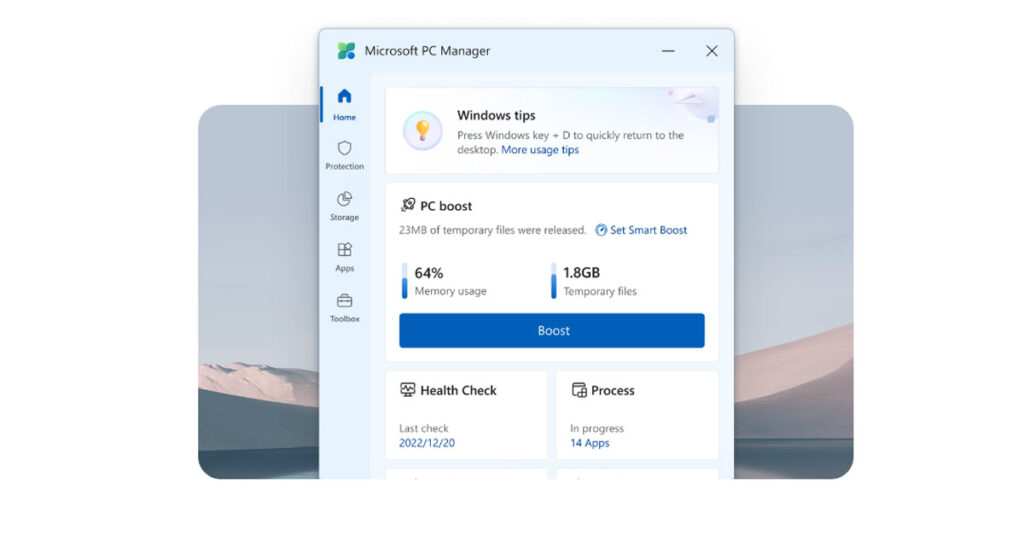Open the Storage section
Image resolution: width=1024 pixels, height=536 pixels.
[344, 206]
